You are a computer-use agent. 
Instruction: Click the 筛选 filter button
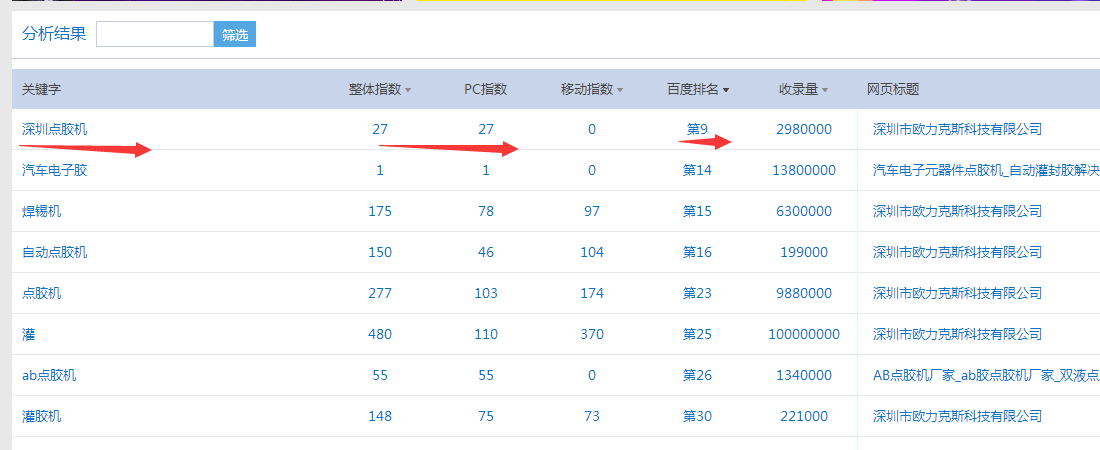coord(235,34)
